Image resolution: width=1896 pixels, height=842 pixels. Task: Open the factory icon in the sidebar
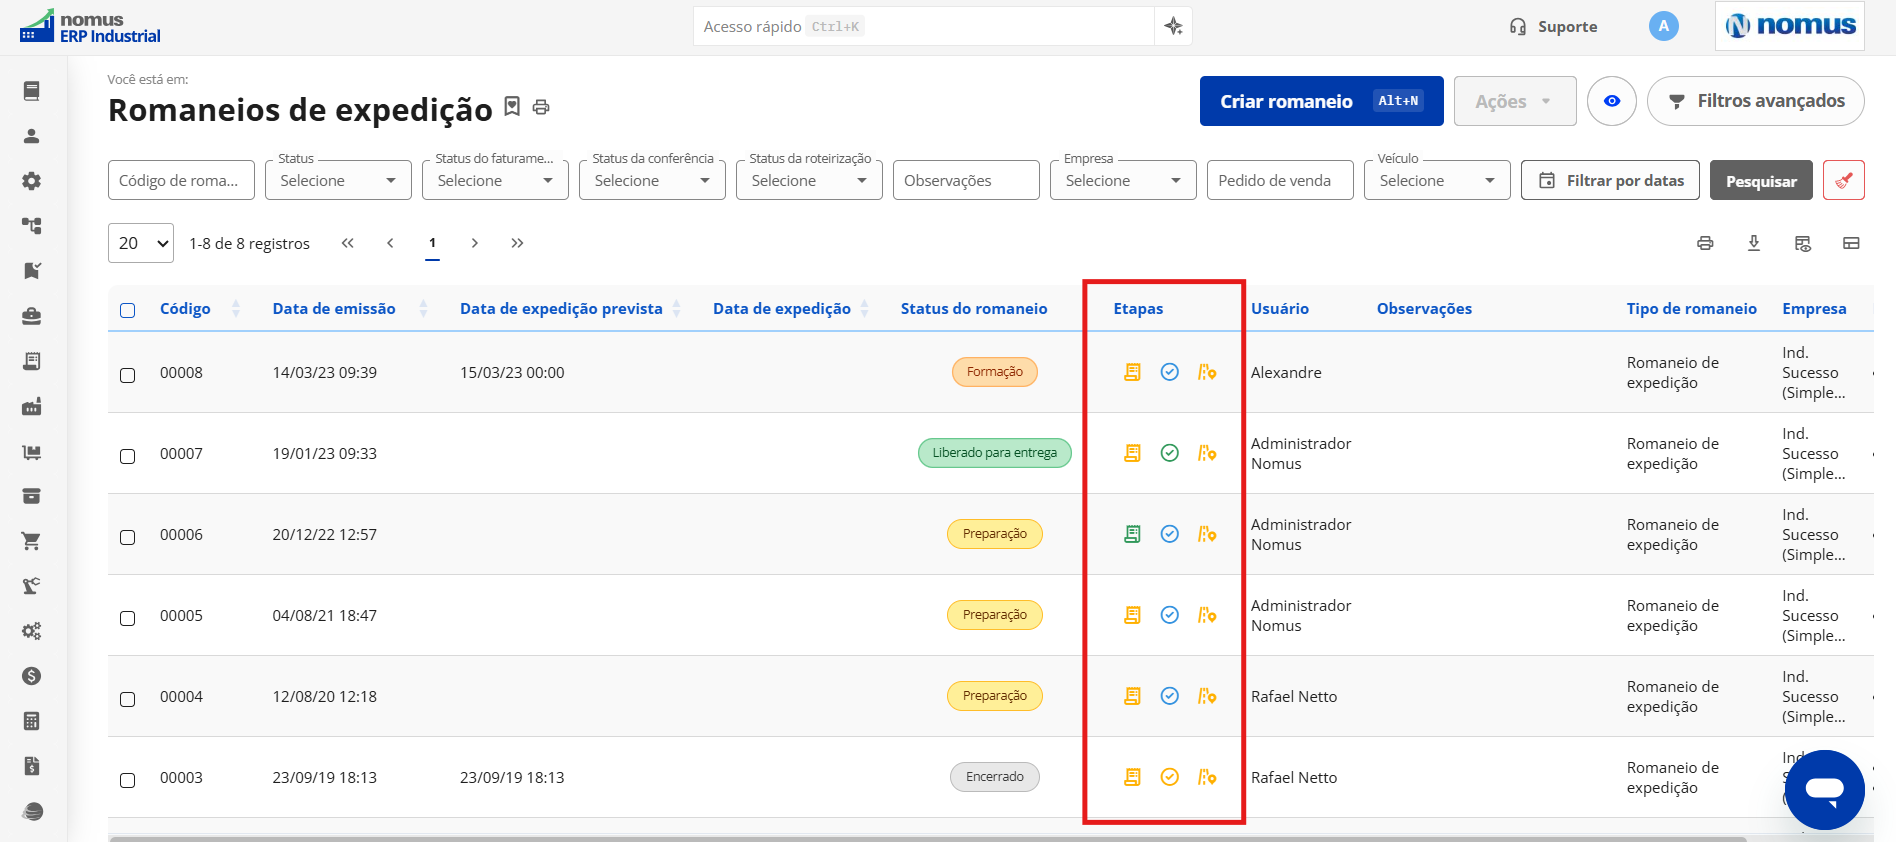click(x=32, y=406)
